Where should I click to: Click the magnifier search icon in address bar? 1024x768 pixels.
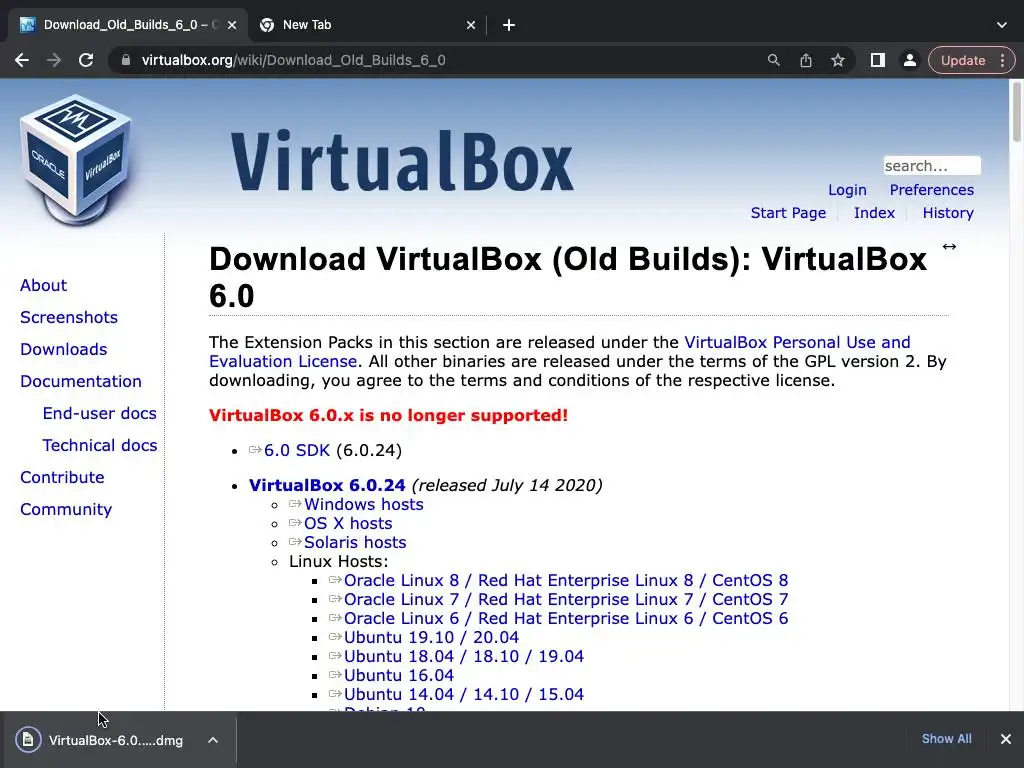coord(774,60)
